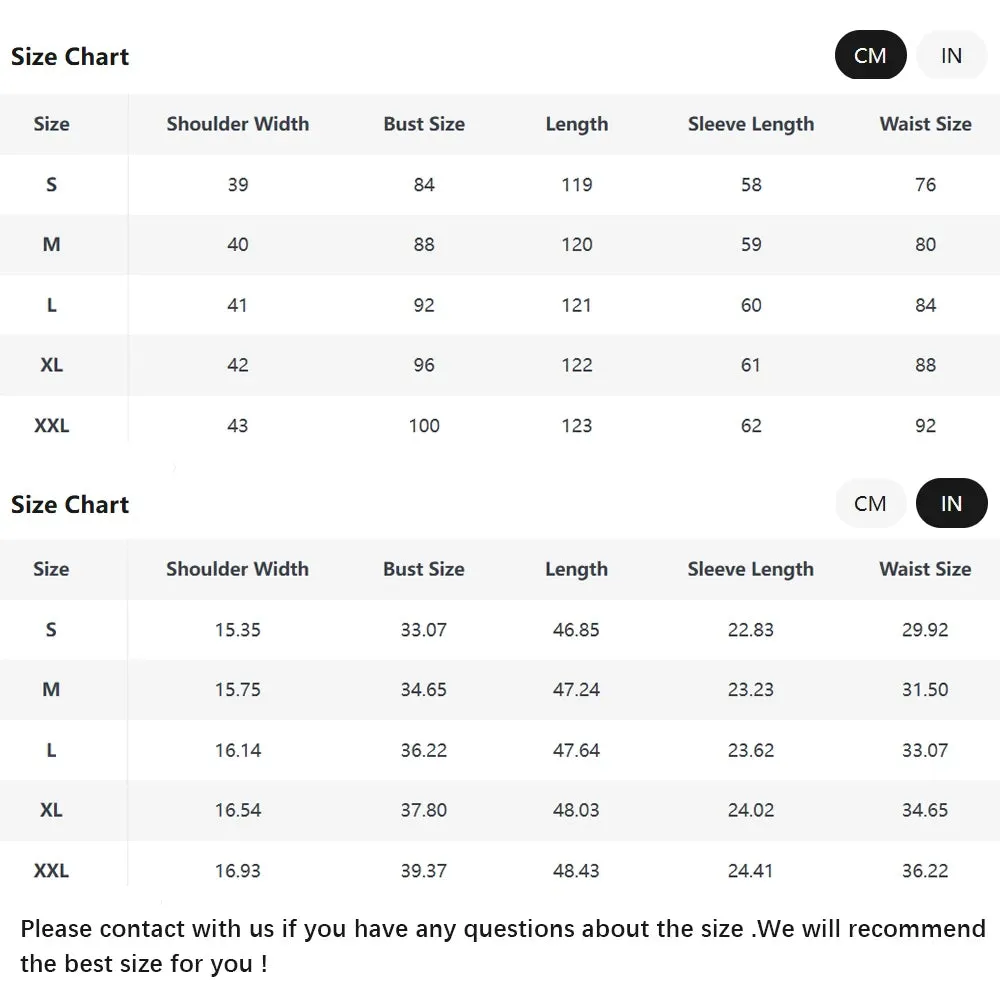Click waist value 36.22 for XXL
The image size is (1000, 1000).
point(925,871)
